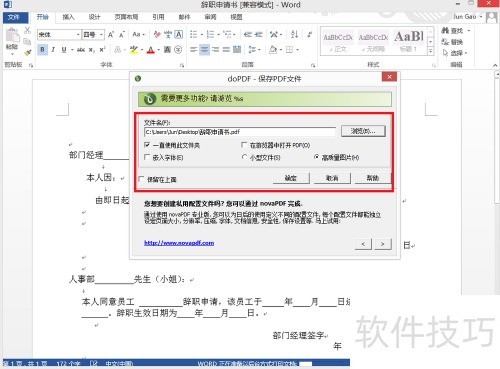Open the Change Case Aa dropdown
This screenshot has height=369, width=500.
click(138, 34)
